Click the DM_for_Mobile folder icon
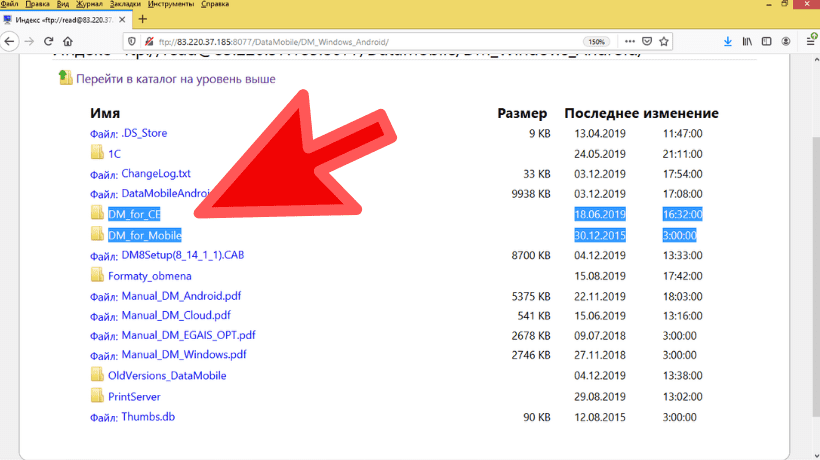This screenshot has width=820, height=460. [x=97, y=234]
